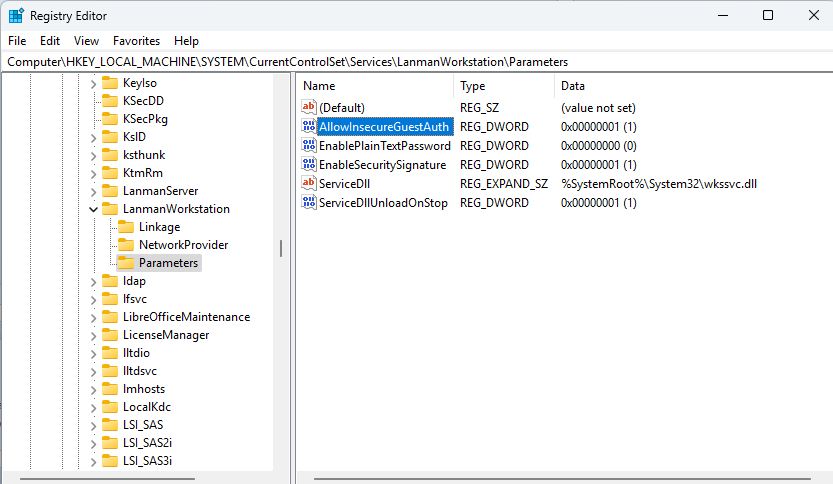Click the tree pane vertical scrollbar

click(280, 248)
